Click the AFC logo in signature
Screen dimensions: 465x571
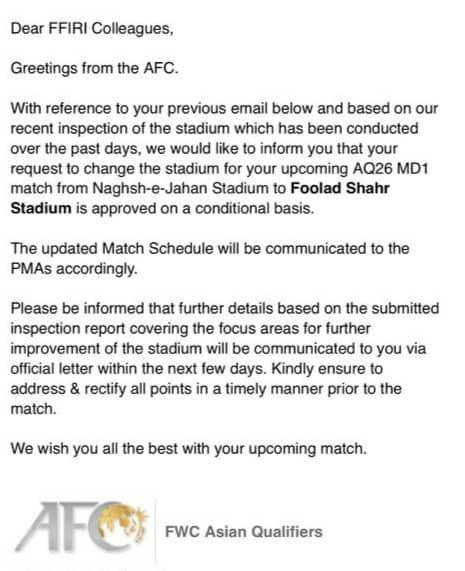click(82, 527)
